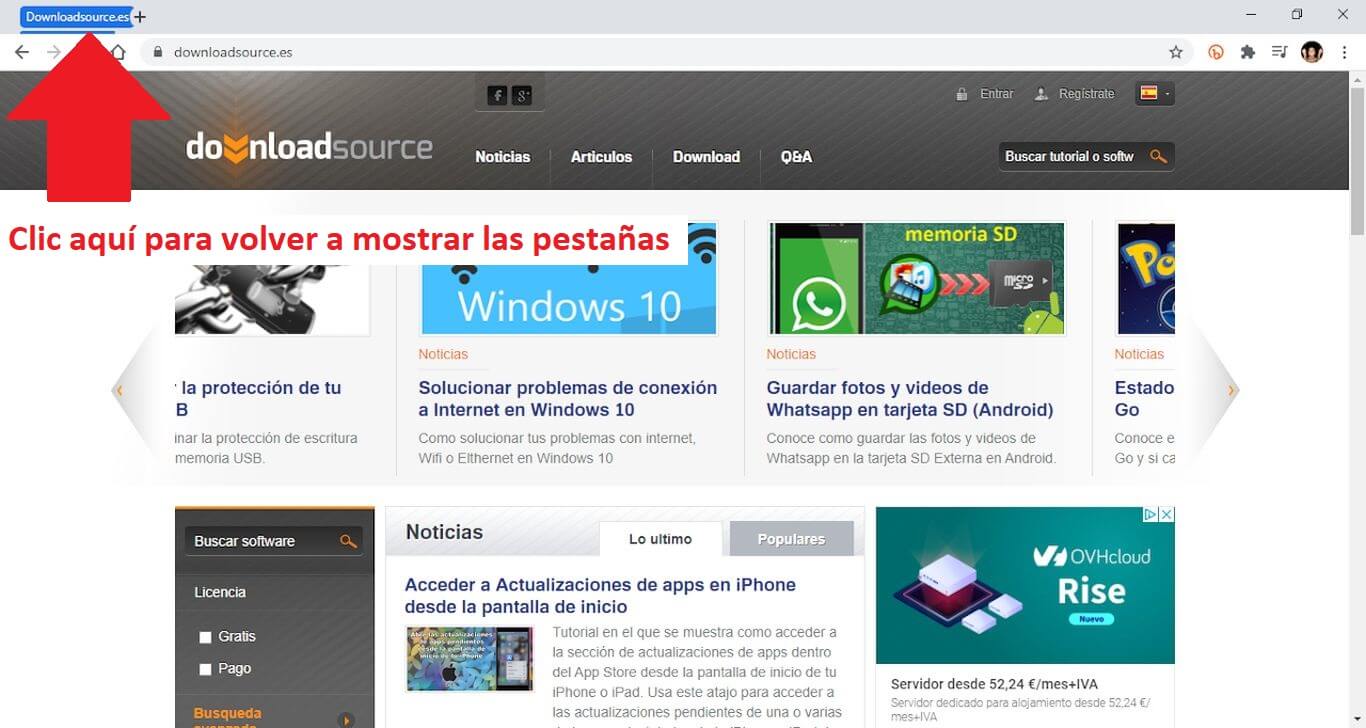Screen dimensions: 1366x728
Task: Check the Pago license checkbox
Action: pyautogui.click(x=206, y=669)
